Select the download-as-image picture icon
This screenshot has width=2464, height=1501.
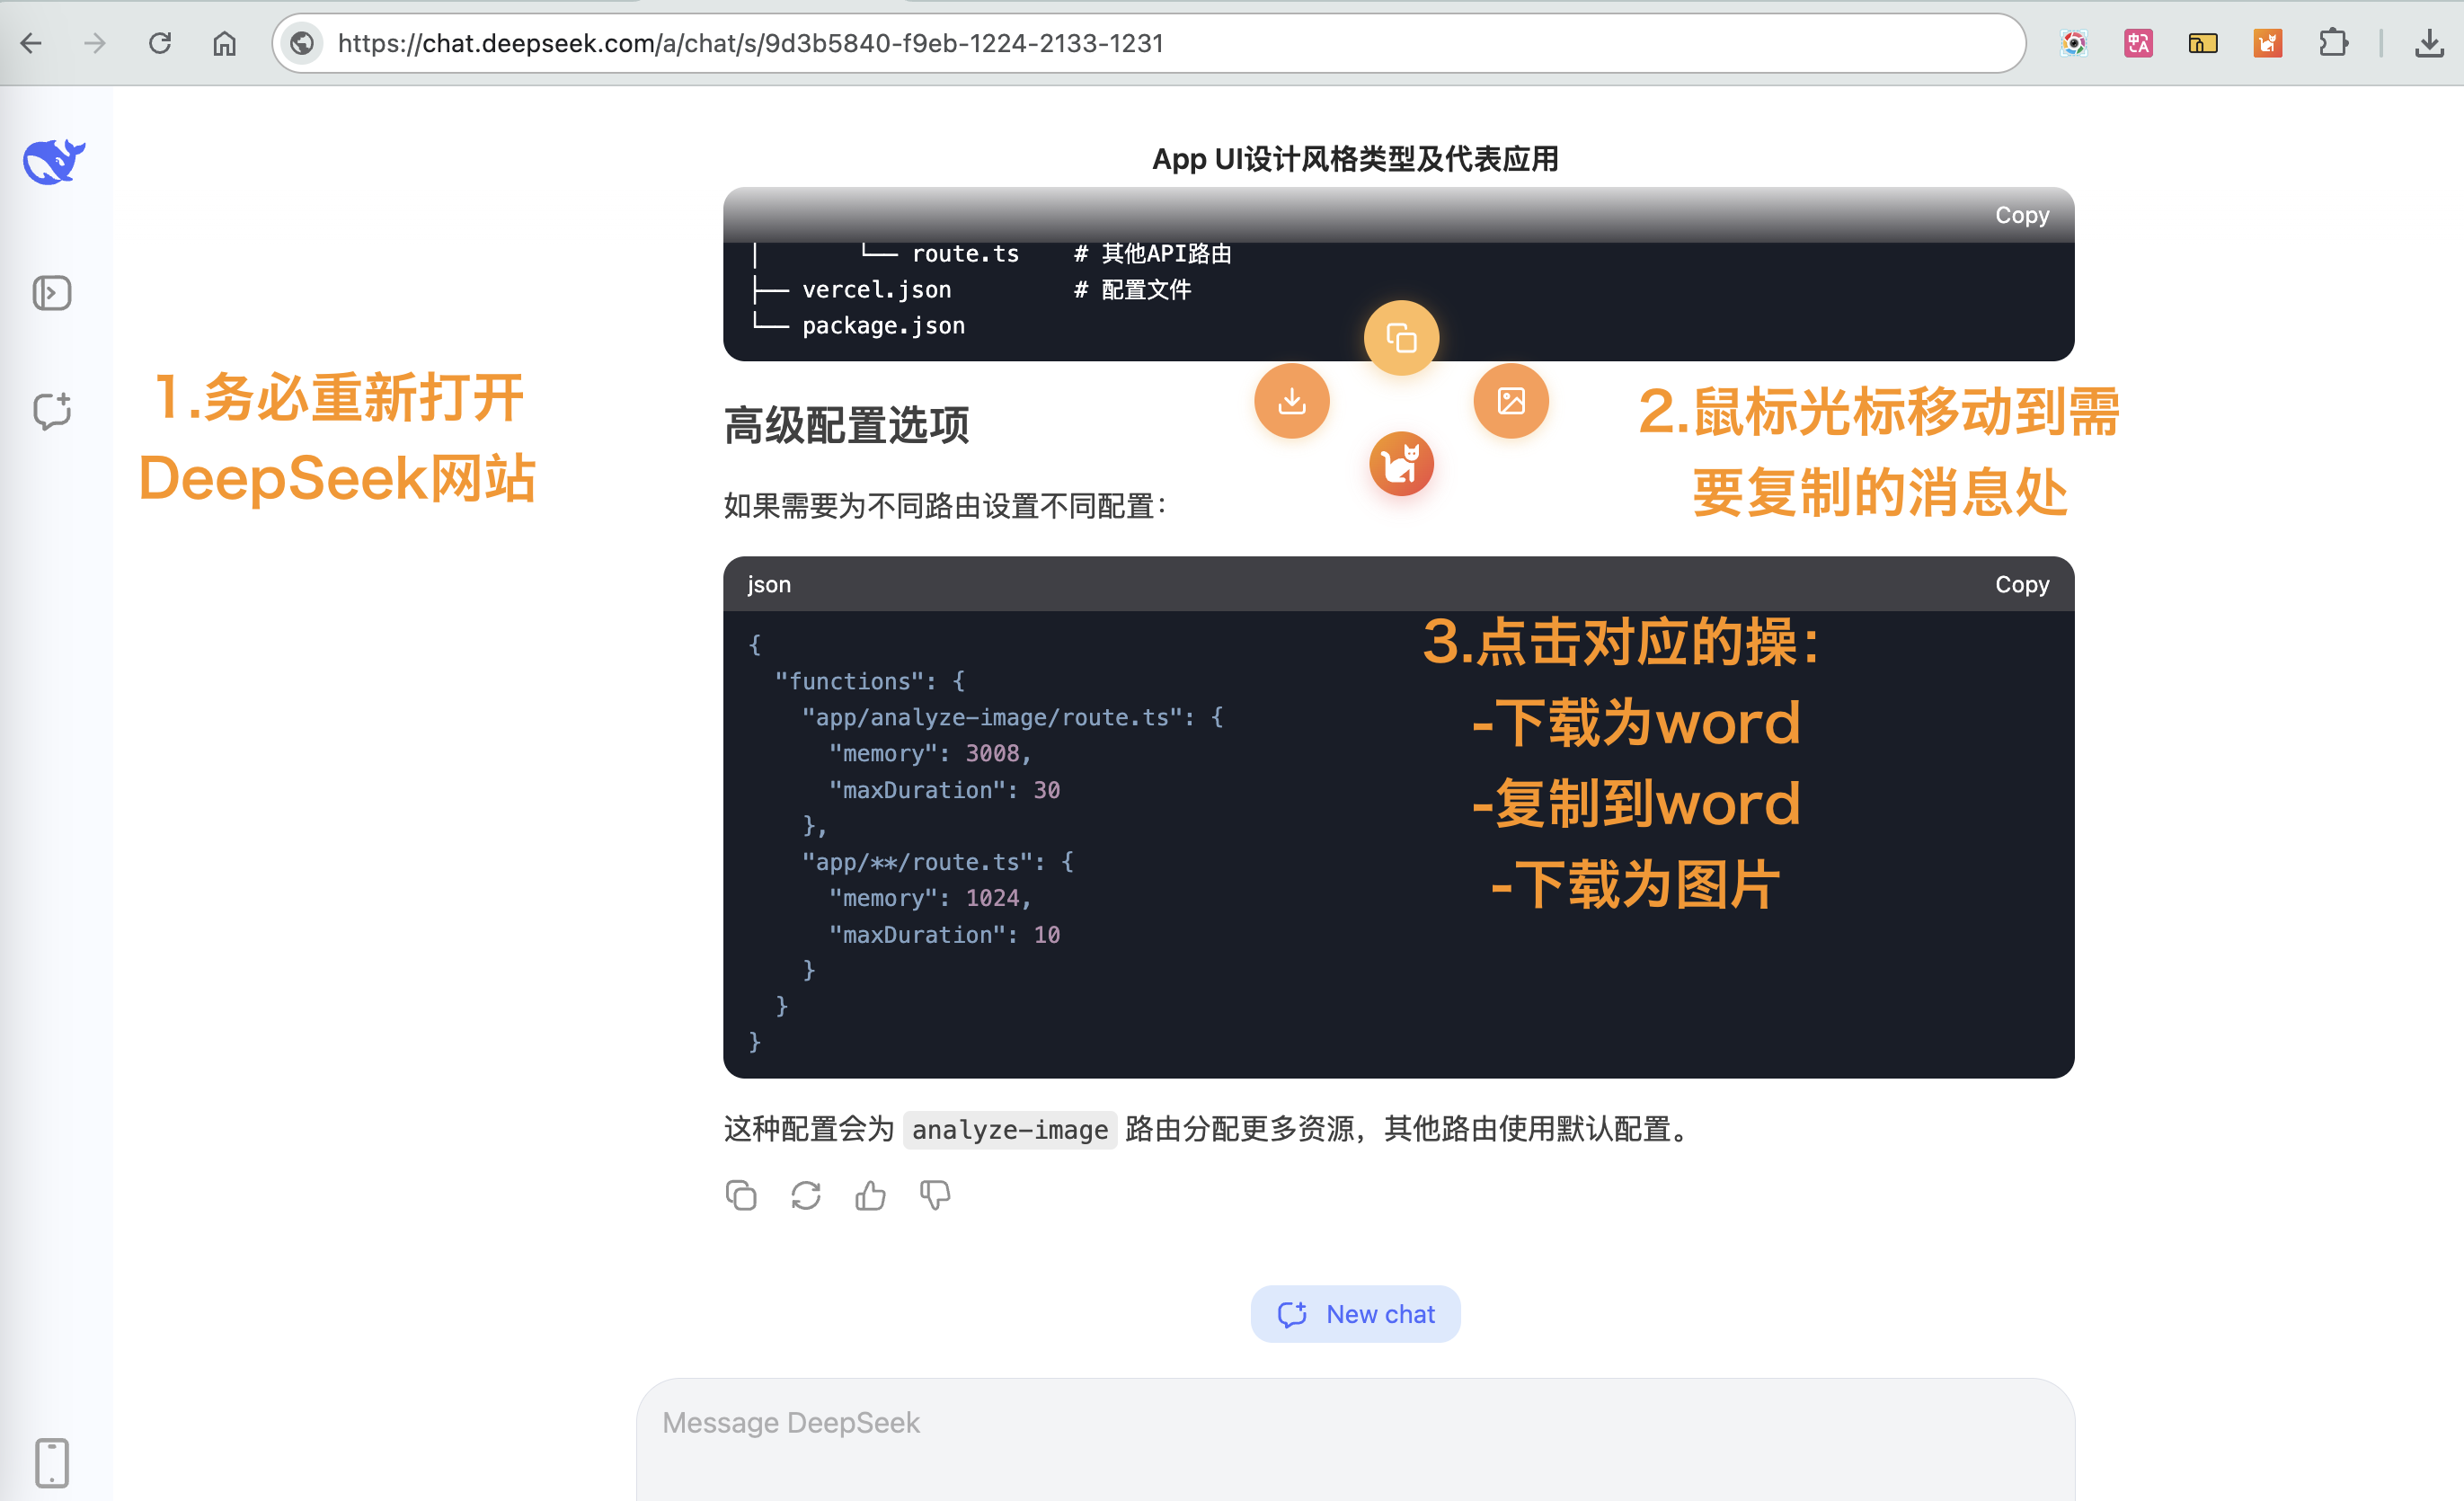[1510, 400]
